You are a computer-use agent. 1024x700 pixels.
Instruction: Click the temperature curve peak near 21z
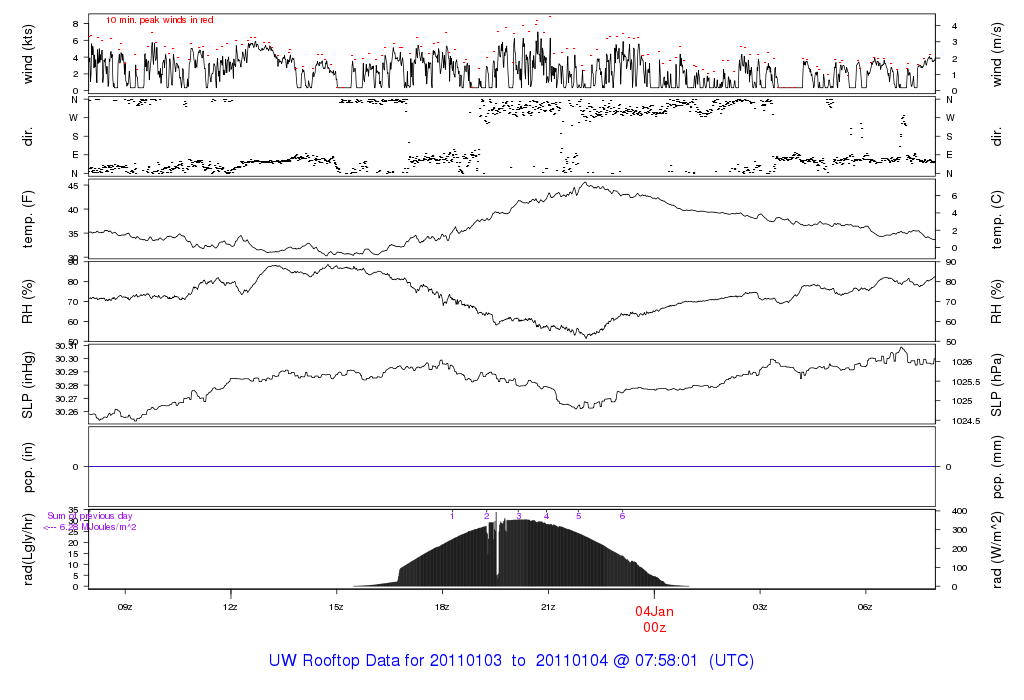click(582, 183)
